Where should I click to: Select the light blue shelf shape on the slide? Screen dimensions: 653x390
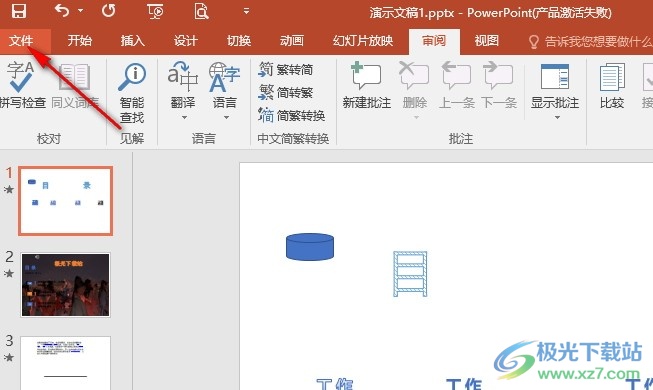coord(410,274)
